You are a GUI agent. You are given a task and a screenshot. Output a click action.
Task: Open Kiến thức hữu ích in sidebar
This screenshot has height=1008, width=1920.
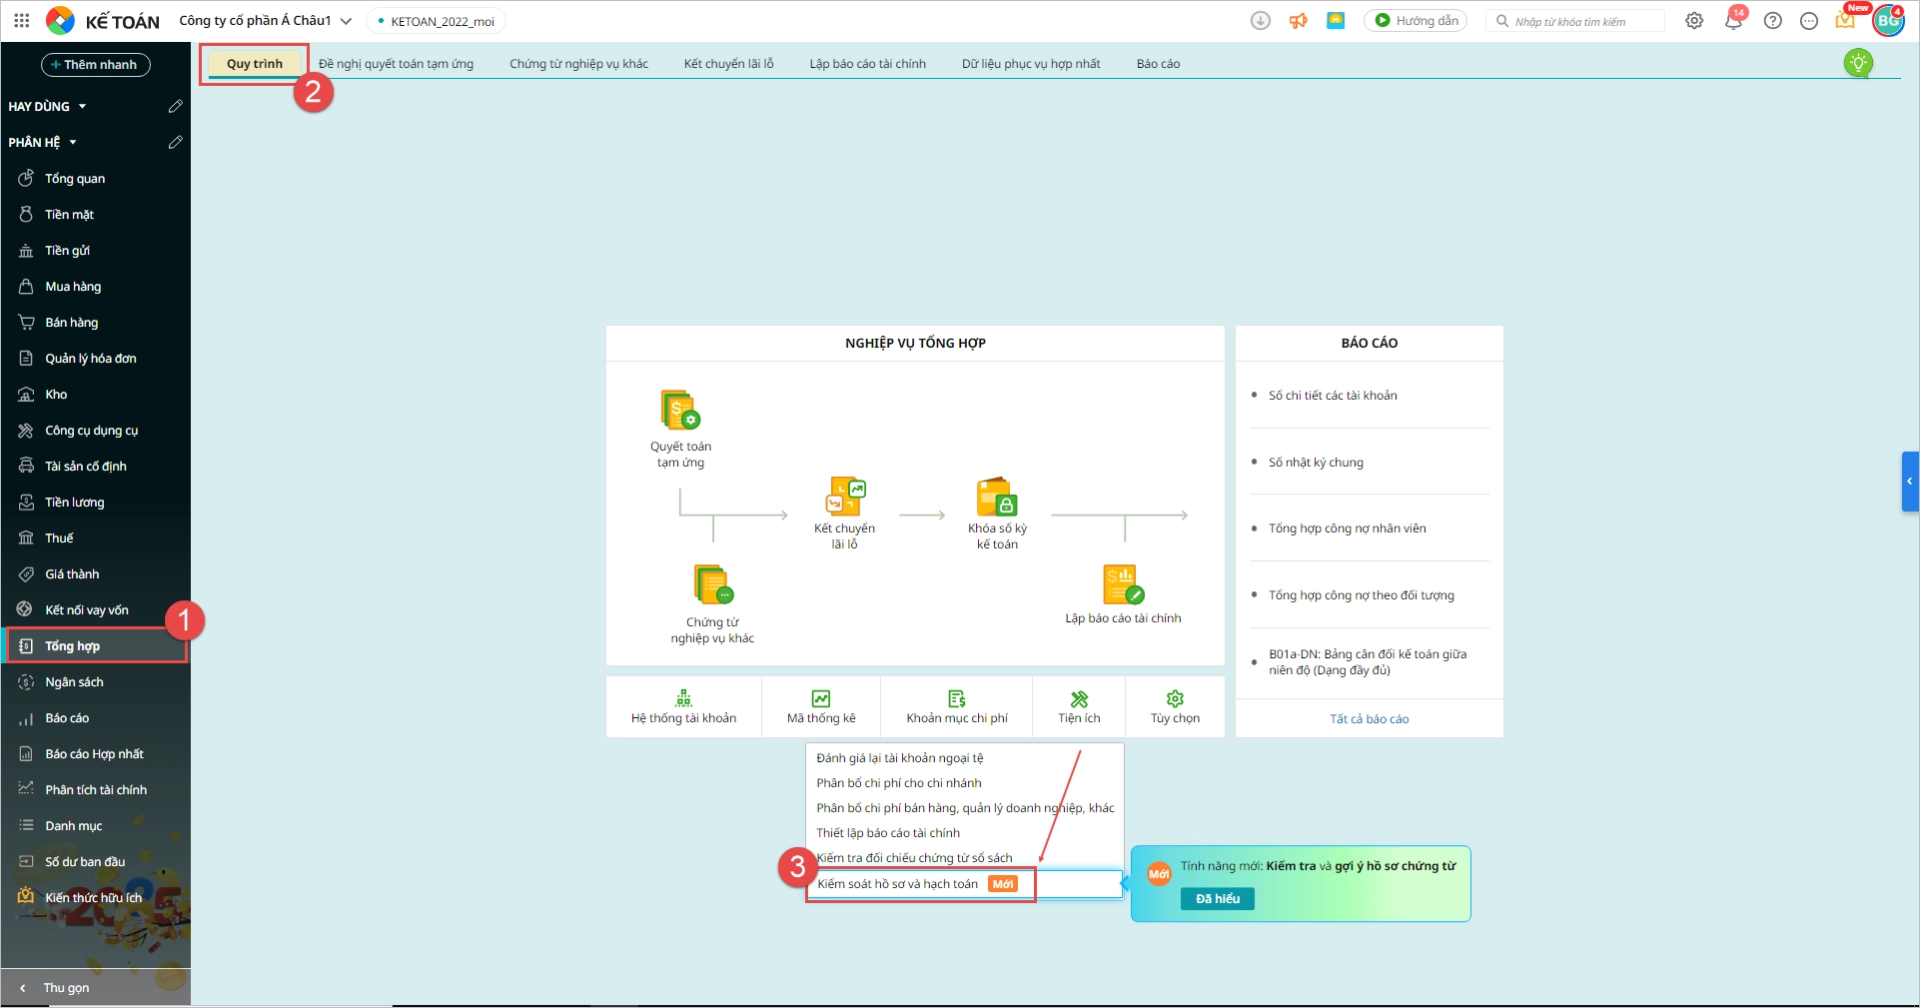coord(95,898)
